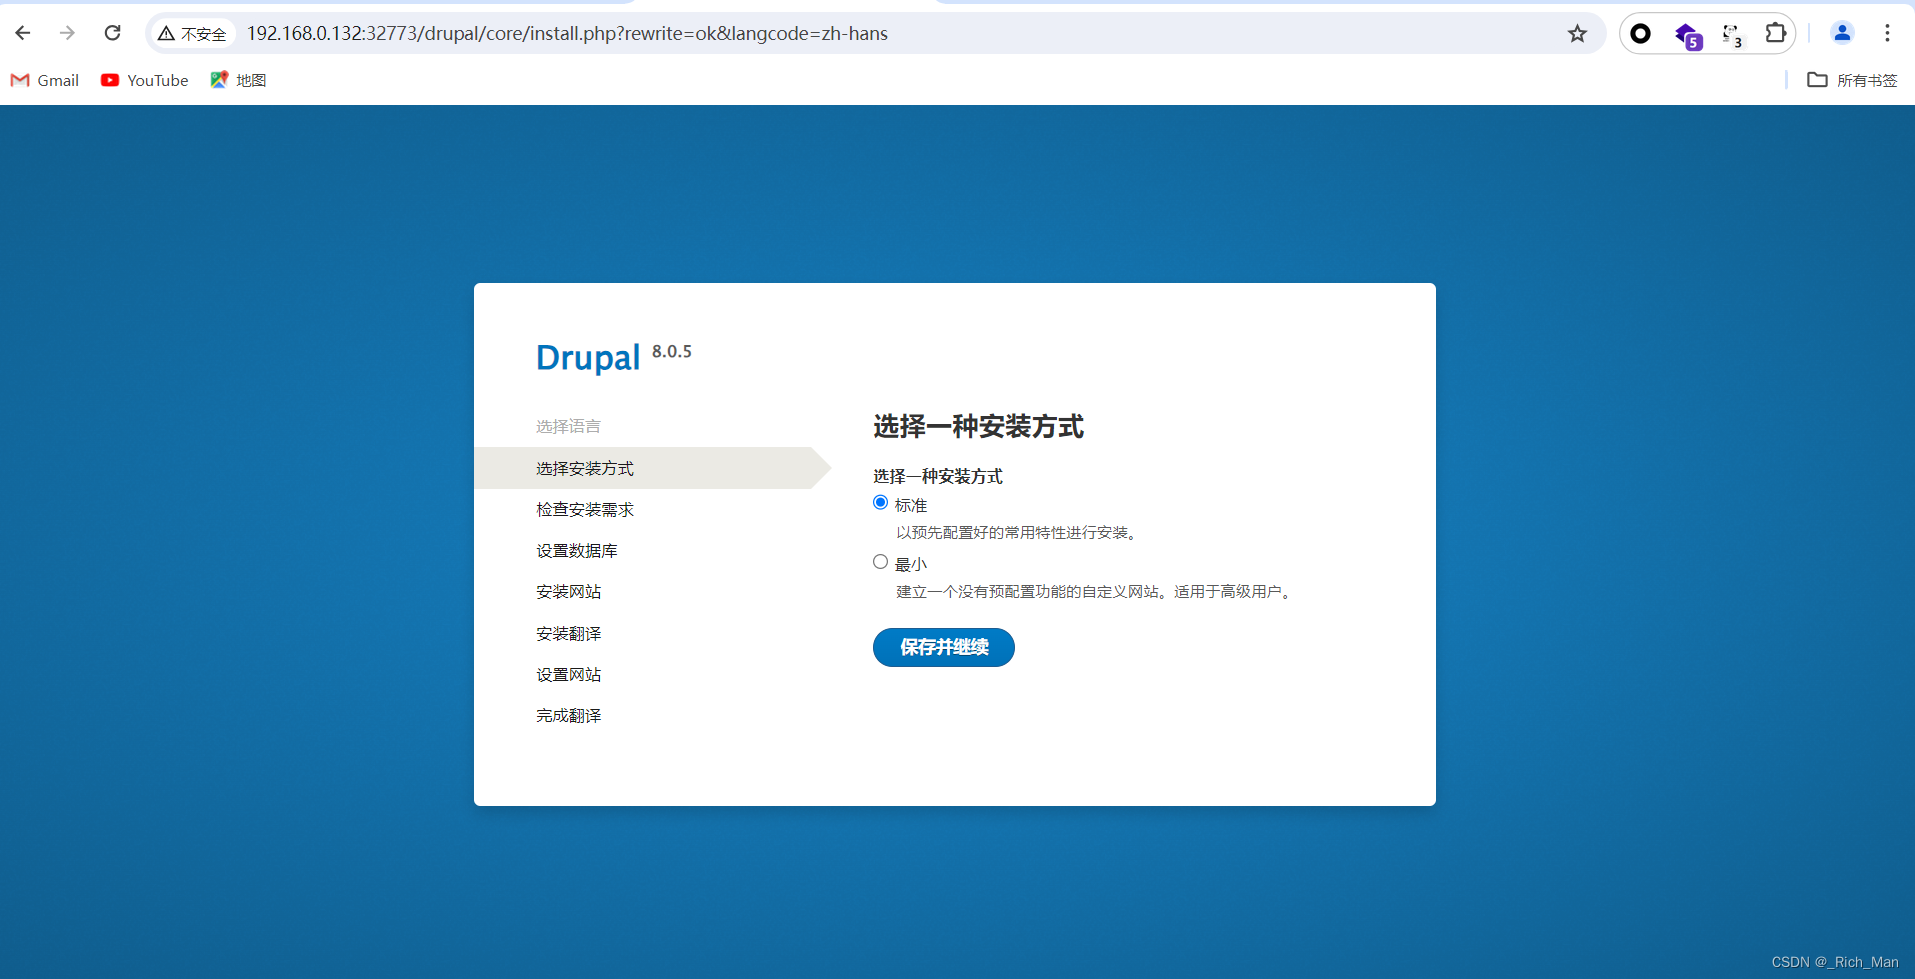Select the 最小 installation option

pyautogui.click(x=880, y=561)
